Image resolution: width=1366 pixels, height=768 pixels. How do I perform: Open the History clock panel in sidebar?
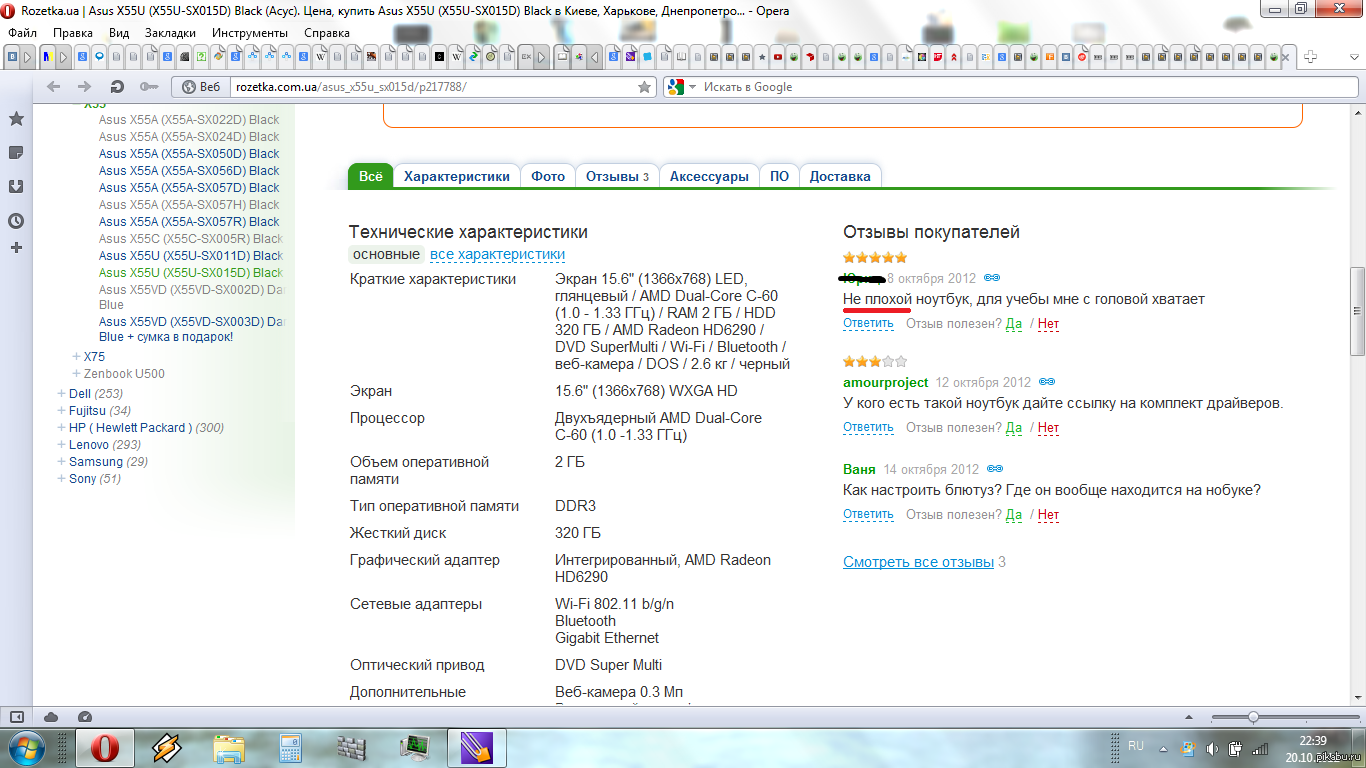click(16, 221)
